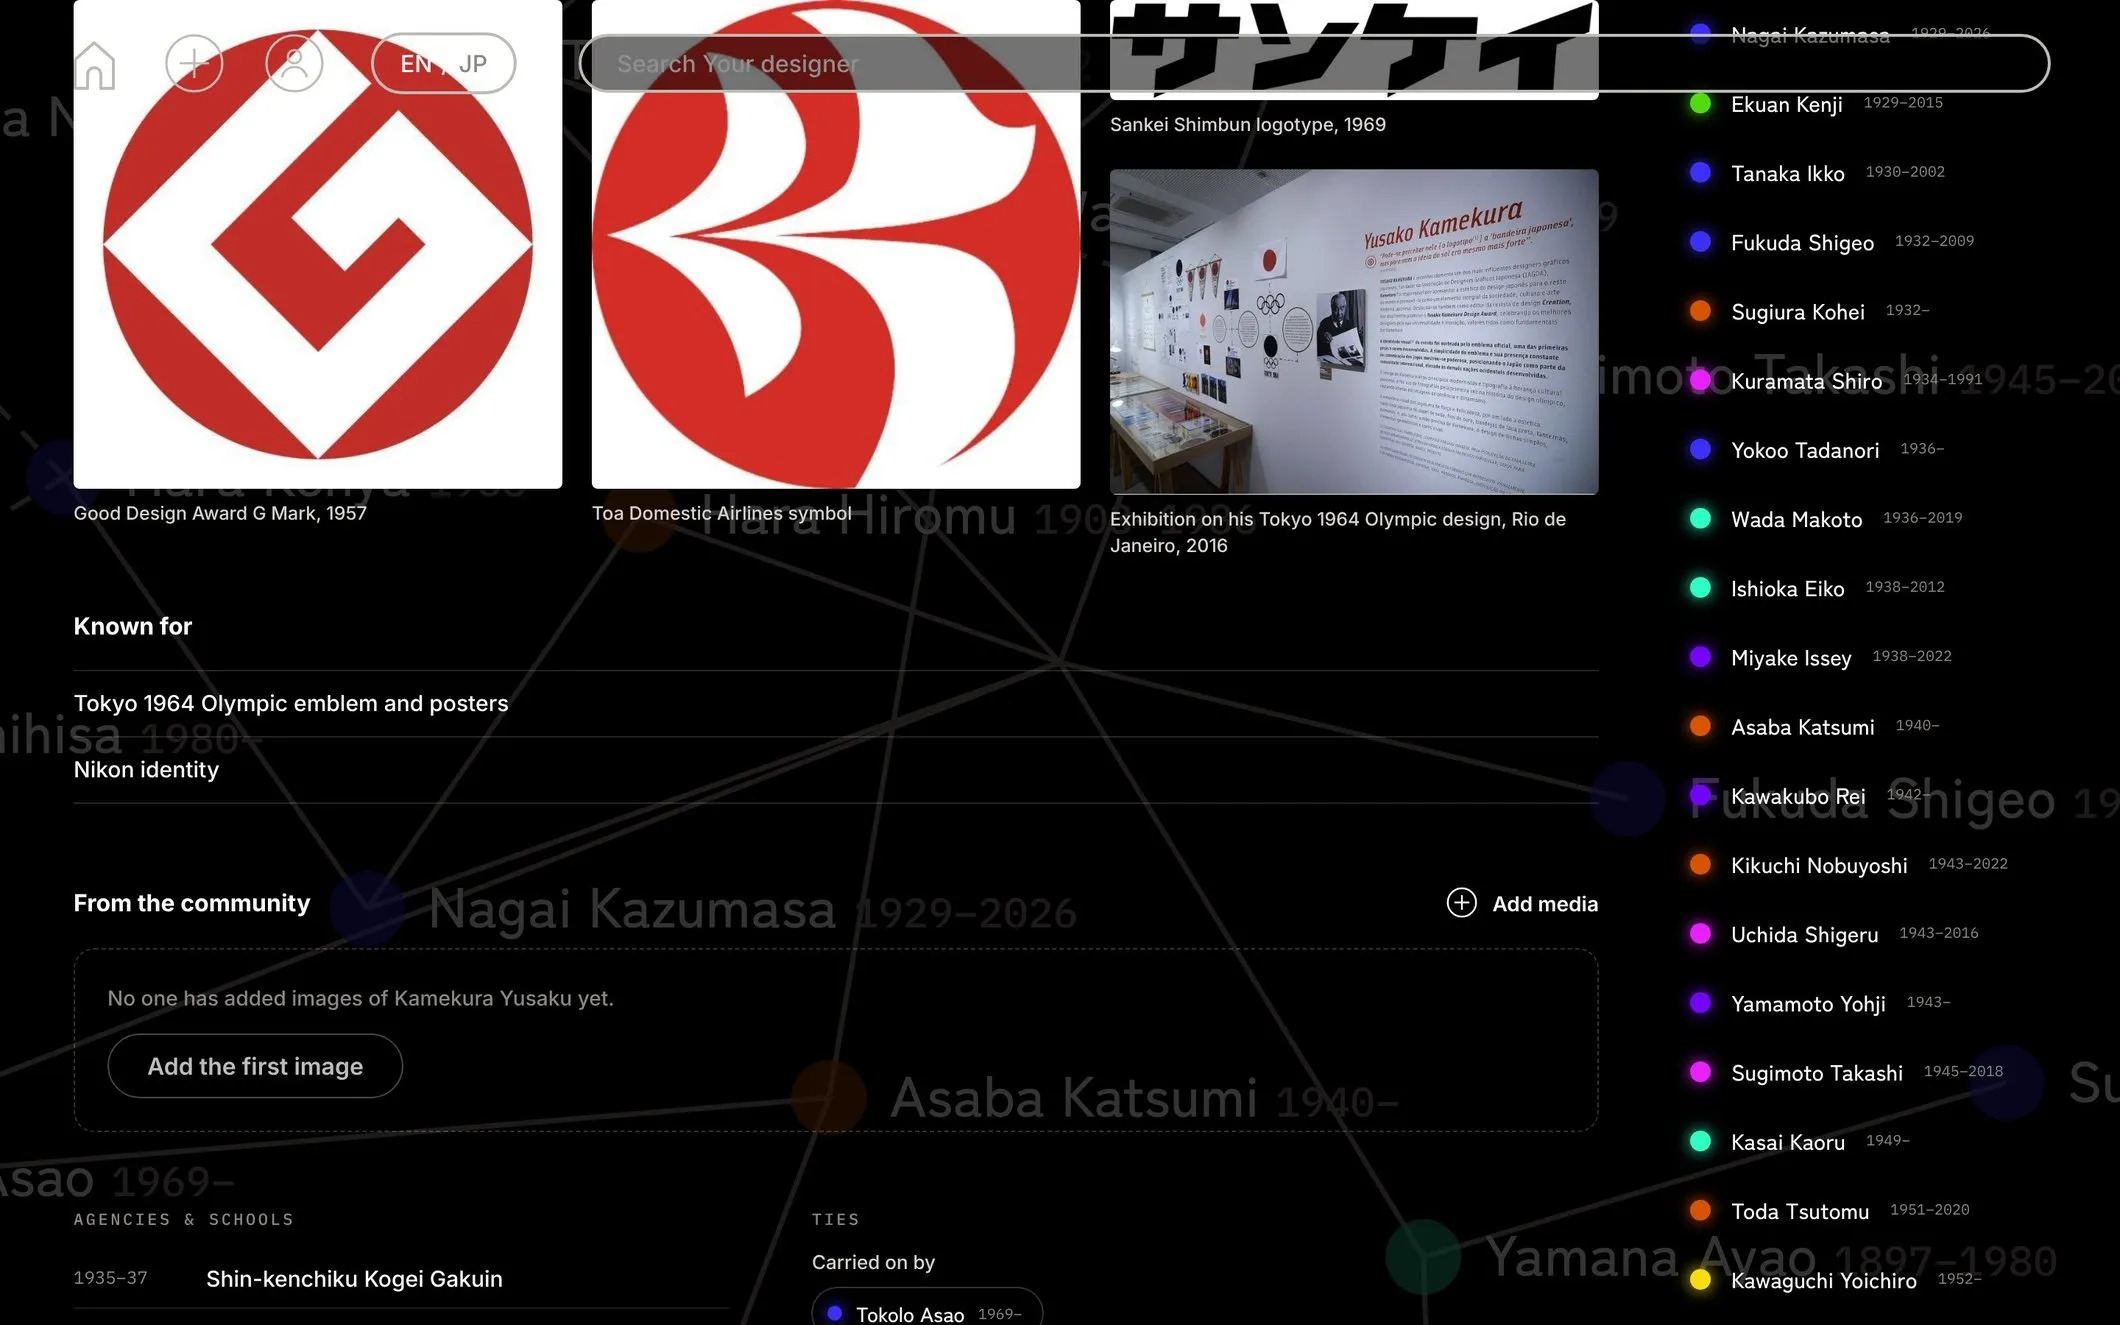Go to the home icon
The height and width of the screenshot is (1325, 2120).
click(95, 65)
